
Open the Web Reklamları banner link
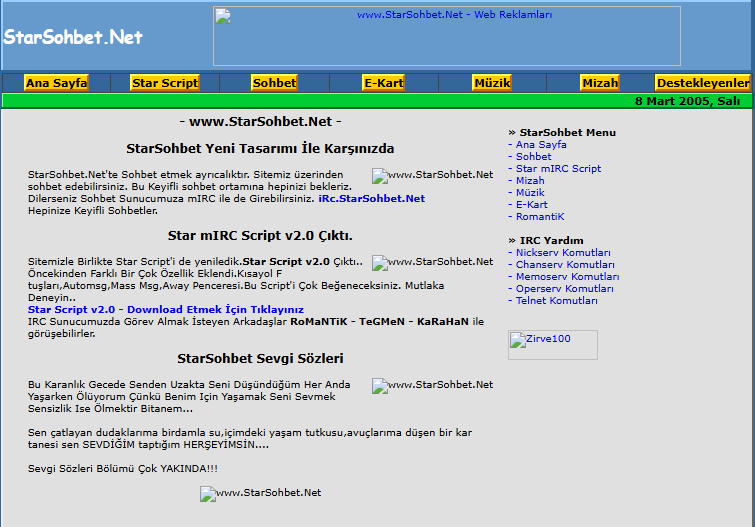coord(454,15)
